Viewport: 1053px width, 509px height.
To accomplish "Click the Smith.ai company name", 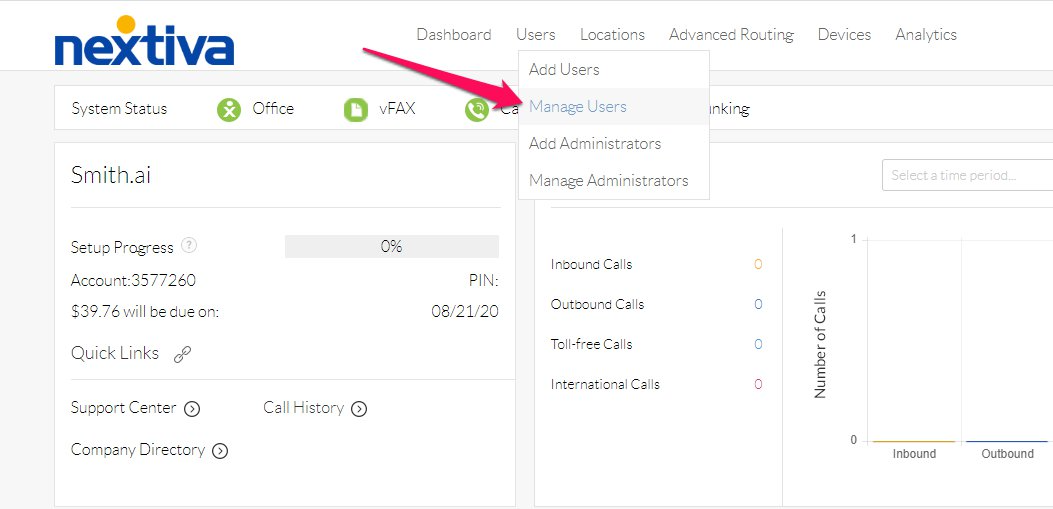I will pos(111,175).
